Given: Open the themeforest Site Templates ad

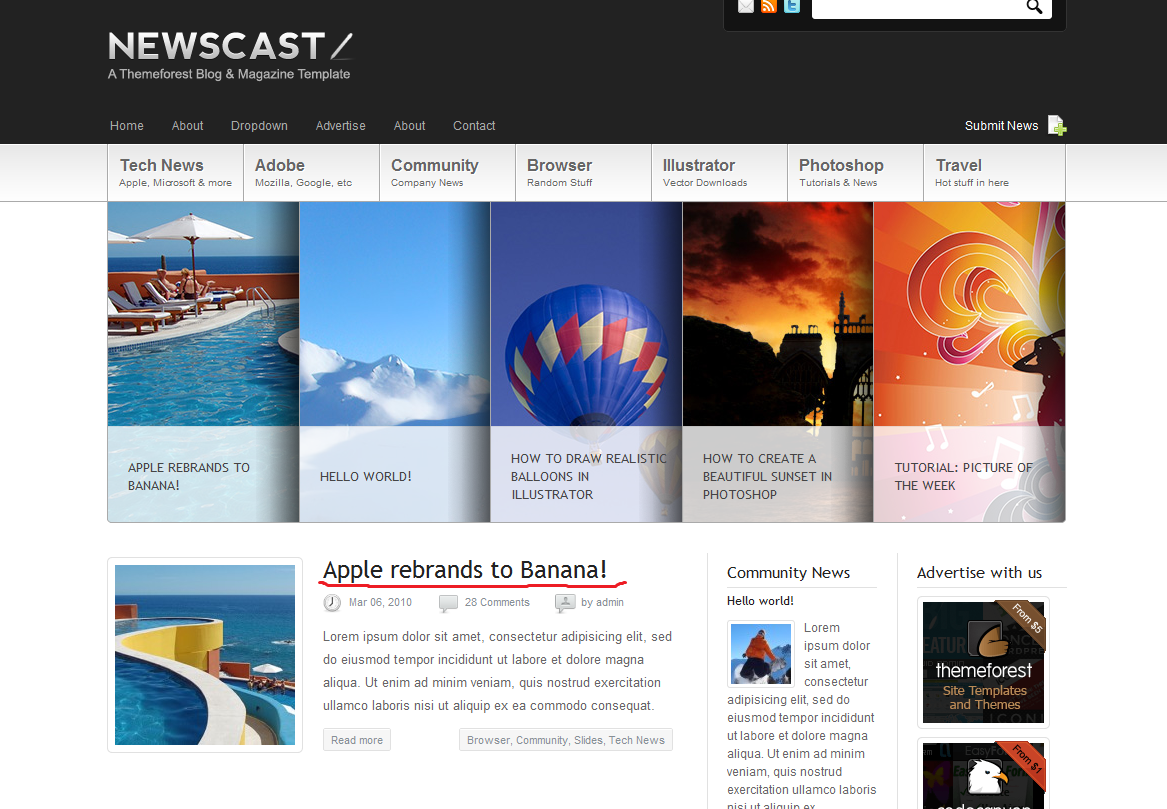Looking at the screenshot, I should [983, 662].
